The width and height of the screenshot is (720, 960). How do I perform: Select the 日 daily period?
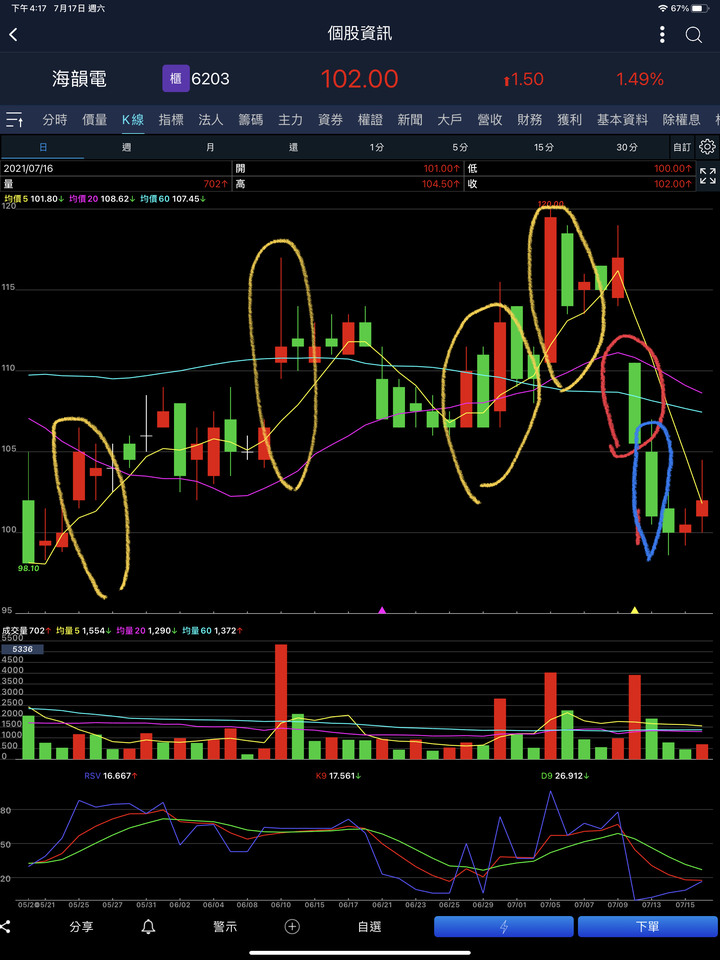click(x=43, y=147)
